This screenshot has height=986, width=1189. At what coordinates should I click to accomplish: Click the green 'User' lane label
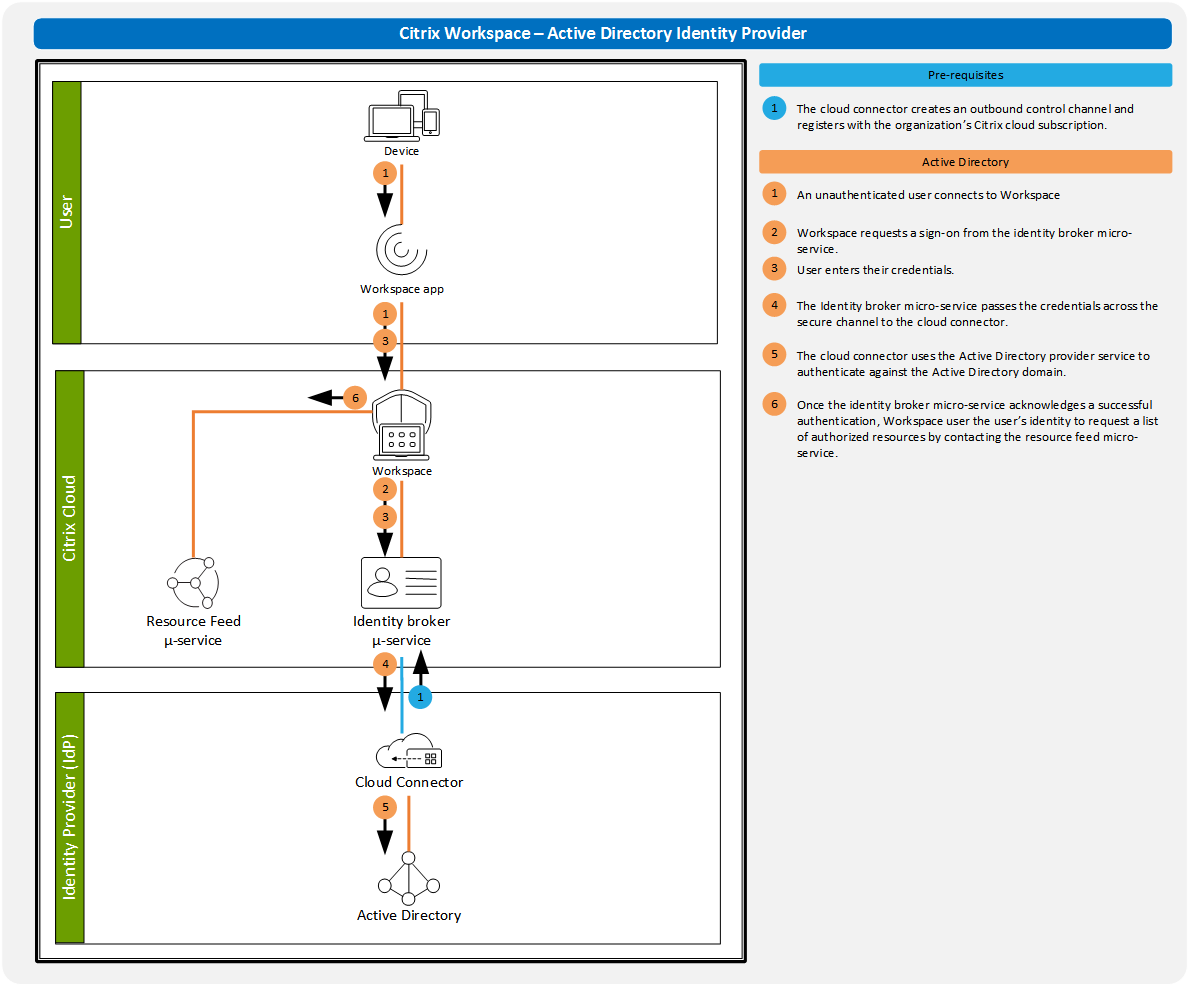click(67, 212)
